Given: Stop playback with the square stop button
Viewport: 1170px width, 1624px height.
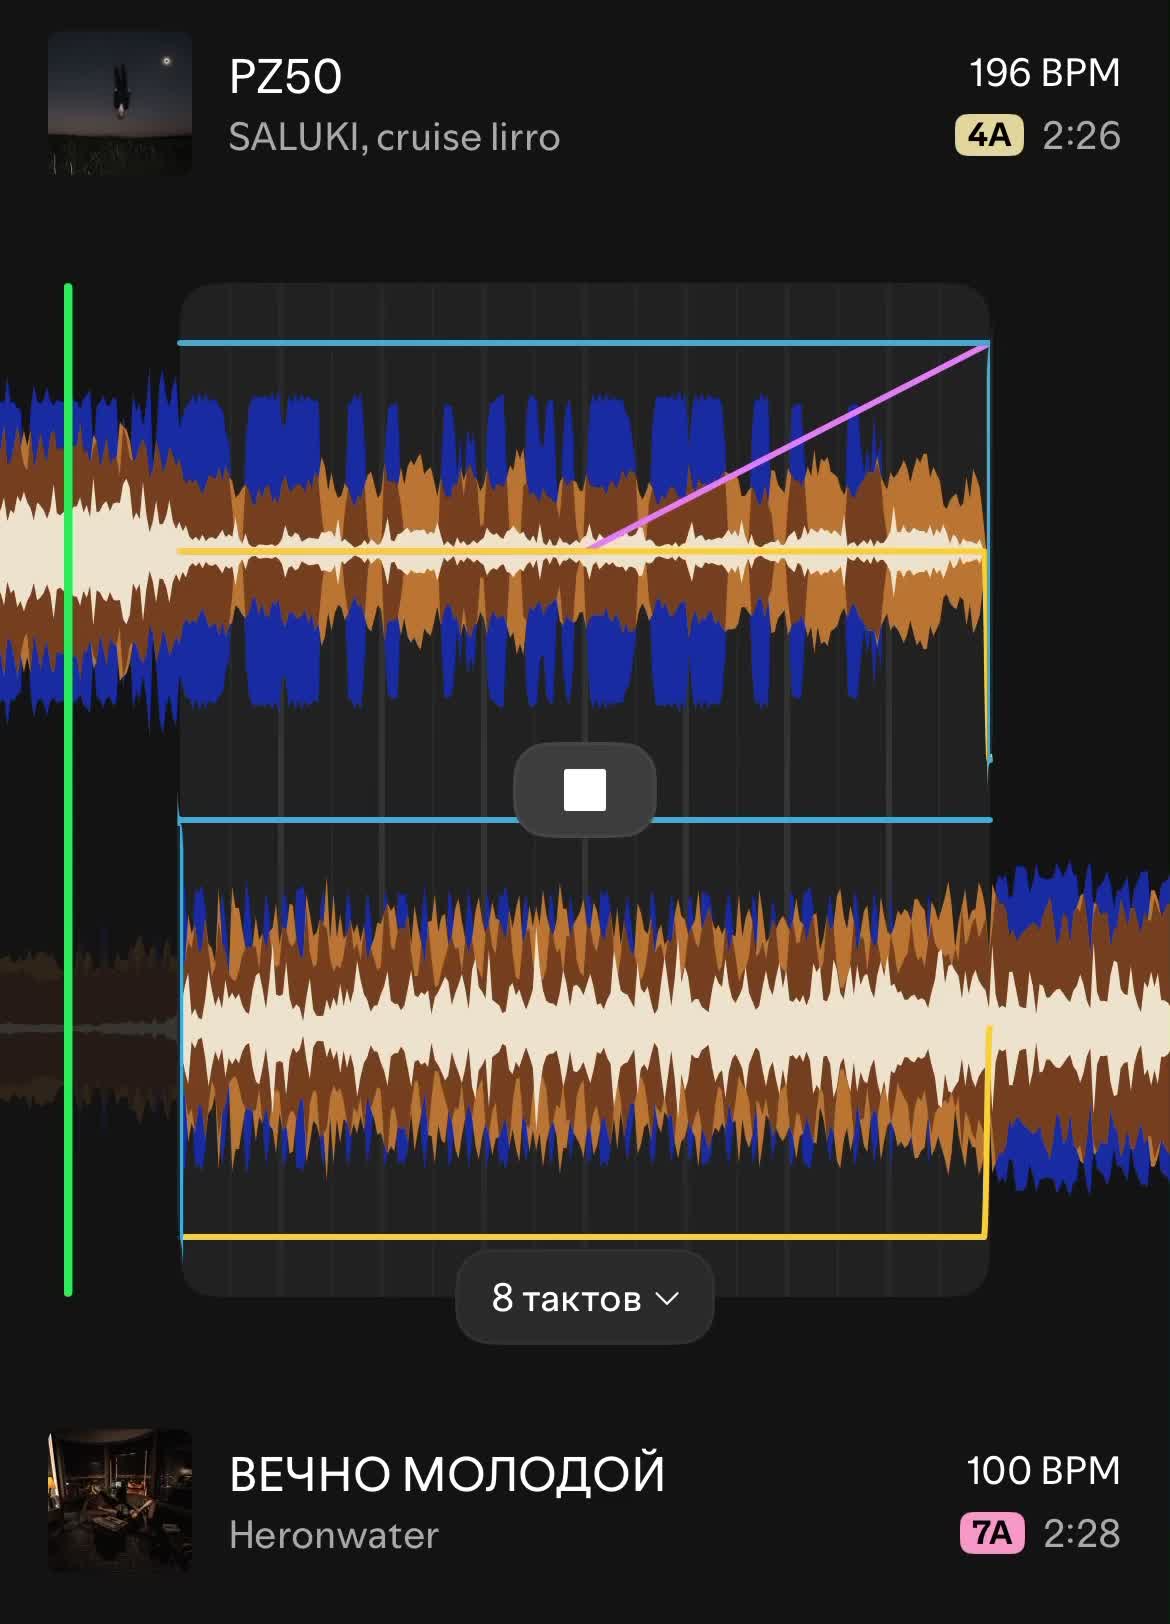Looking at the screenshot, I should tap(585, 790).
